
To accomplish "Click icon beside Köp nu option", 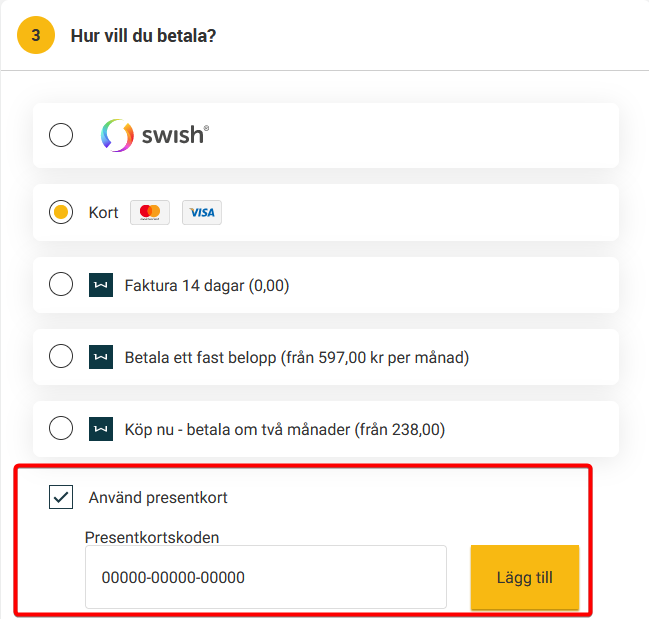I will pyautogui.click(x=101, y=429).
